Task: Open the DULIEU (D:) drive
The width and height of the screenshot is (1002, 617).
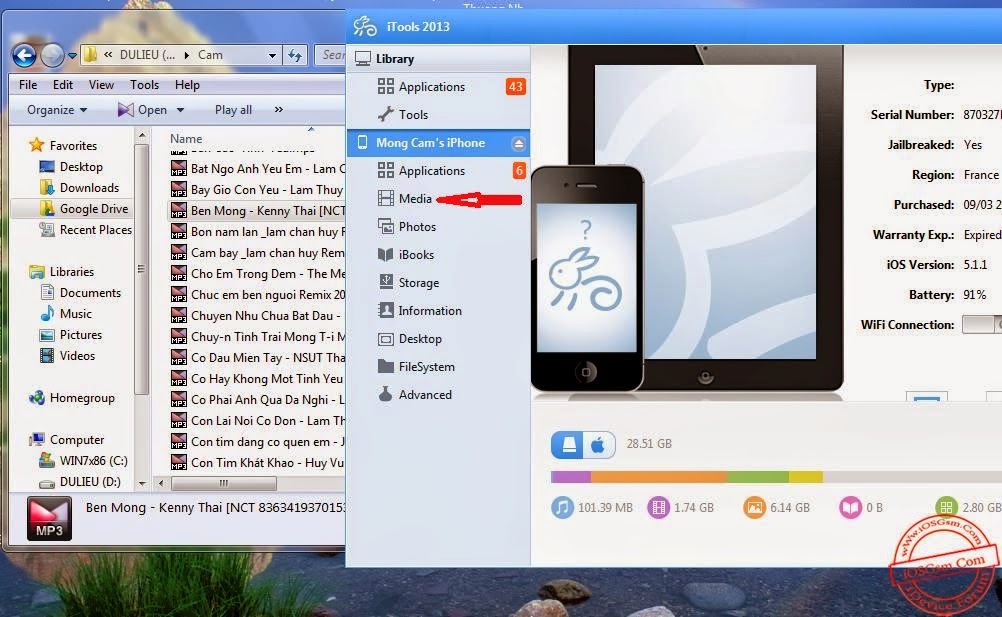Action: [x=89, y=482]
